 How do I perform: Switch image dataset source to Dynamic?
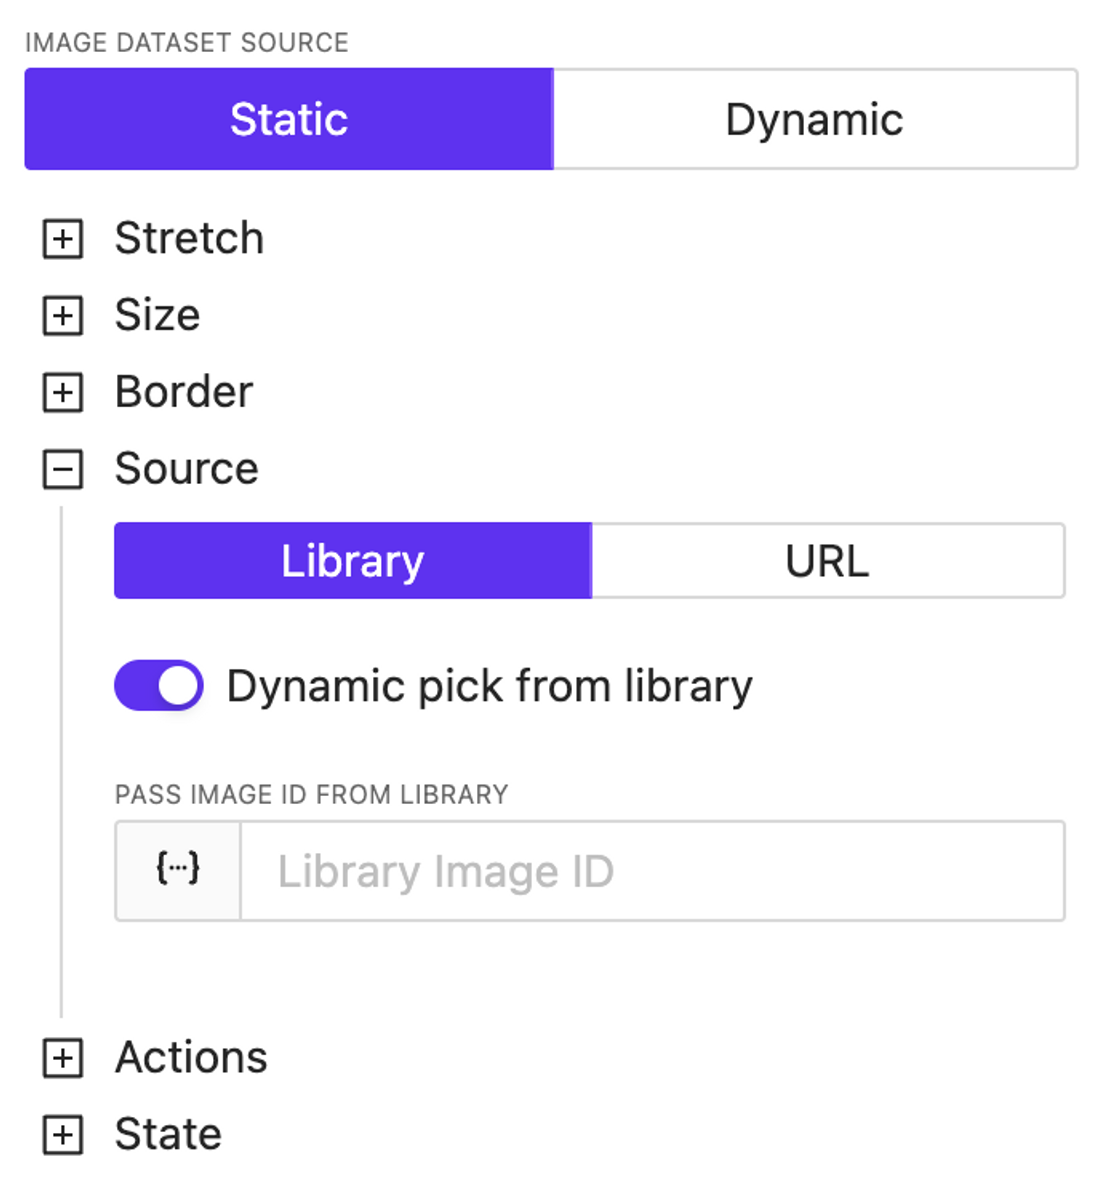click(x=814, y=119)
